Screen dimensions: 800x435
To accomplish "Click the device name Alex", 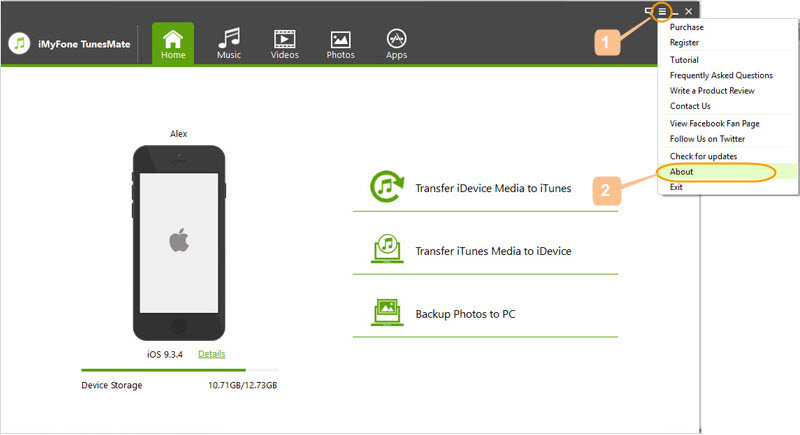I will [x=179, y=134].
